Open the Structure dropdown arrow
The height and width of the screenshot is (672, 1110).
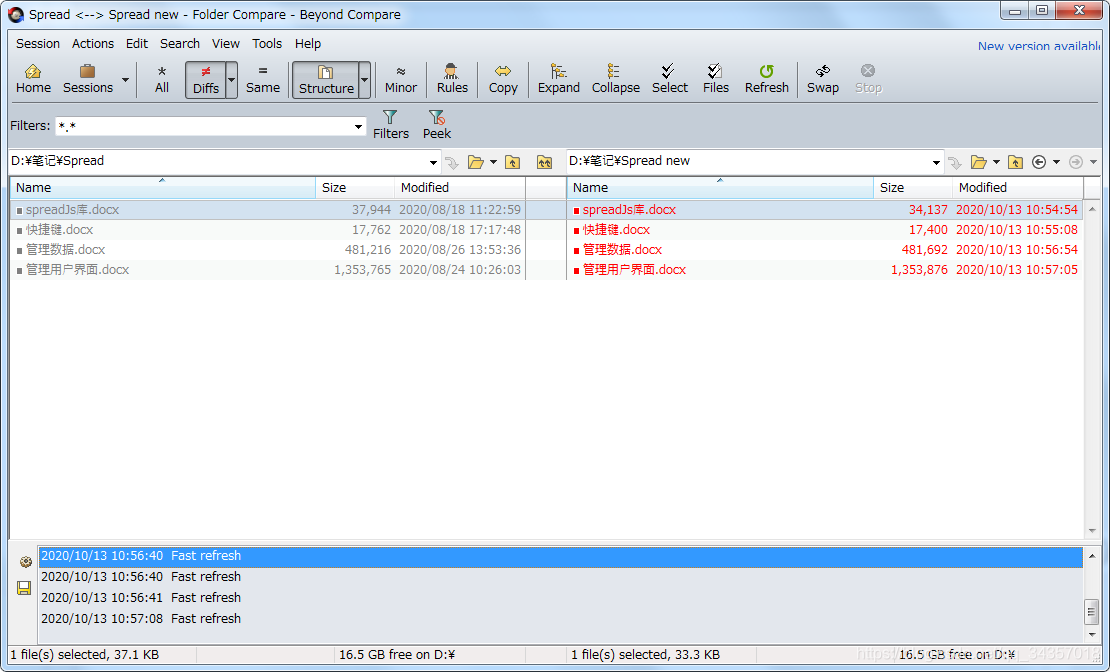(365, 79)
